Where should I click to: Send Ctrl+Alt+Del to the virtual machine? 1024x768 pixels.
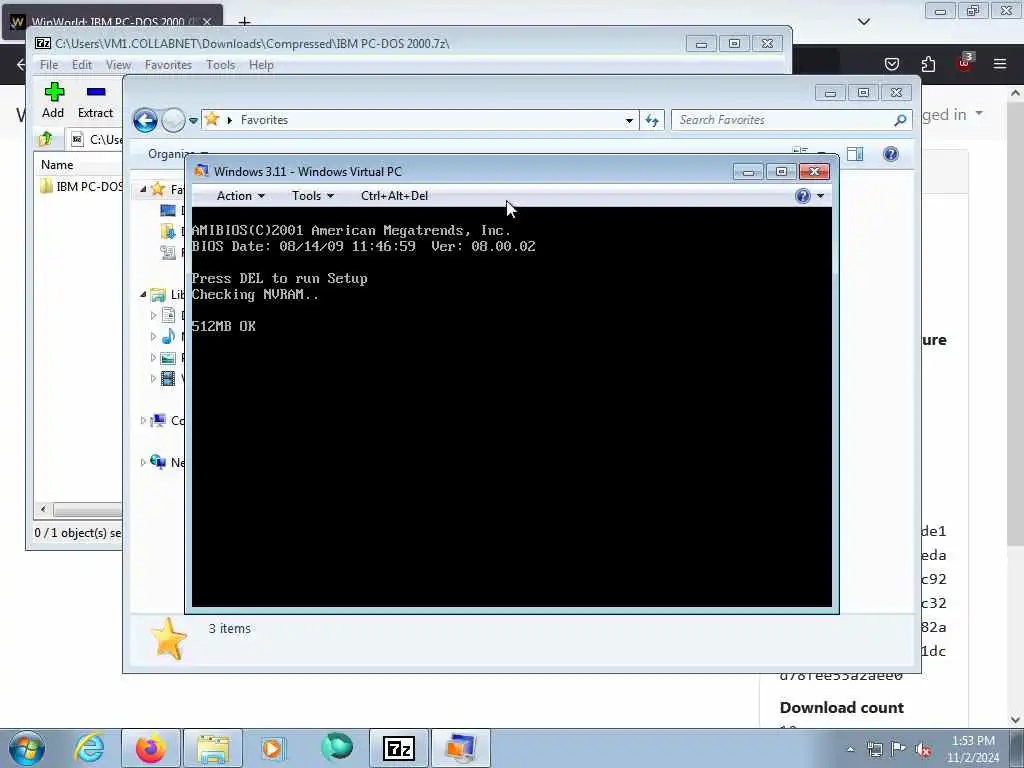[x=394, y=196]
